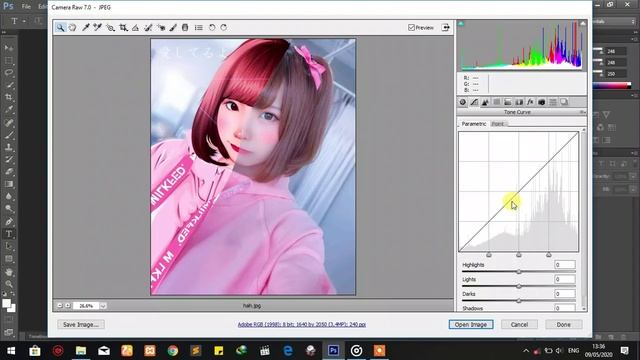Pick the White Balance eyedropper tool

pos(86,28)
